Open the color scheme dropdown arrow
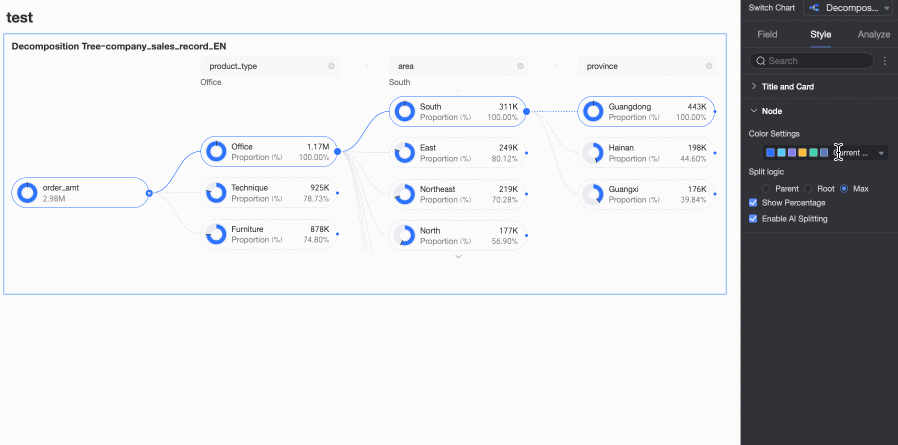Screen dimensions: 898x445 881,153
